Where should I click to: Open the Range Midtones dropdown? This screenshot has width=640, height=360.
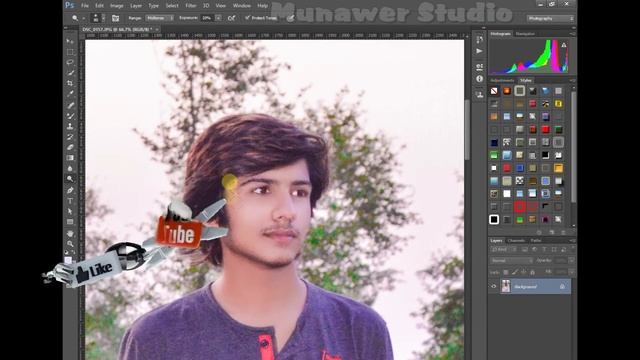[160, 18]
